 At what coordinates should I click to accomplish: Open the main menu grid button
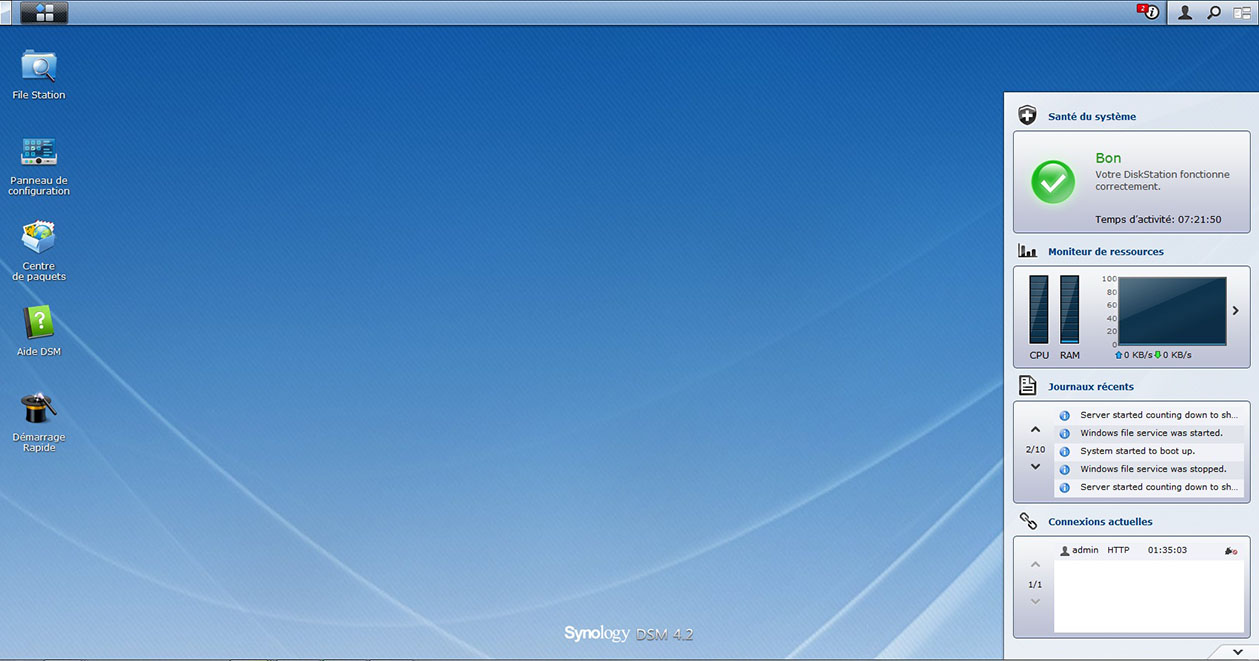[44, 13]
